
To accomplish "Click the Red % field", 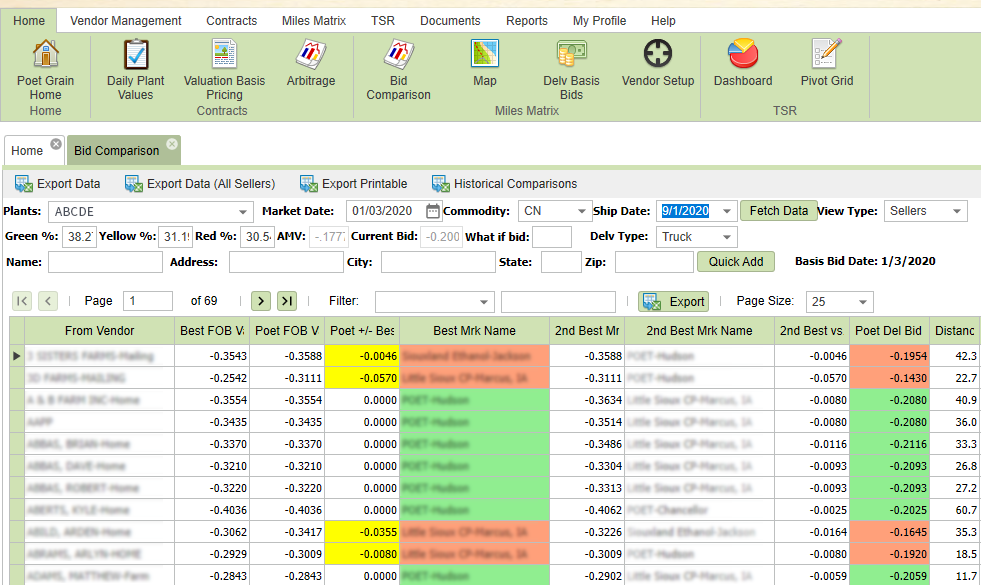I will point(257,237).
